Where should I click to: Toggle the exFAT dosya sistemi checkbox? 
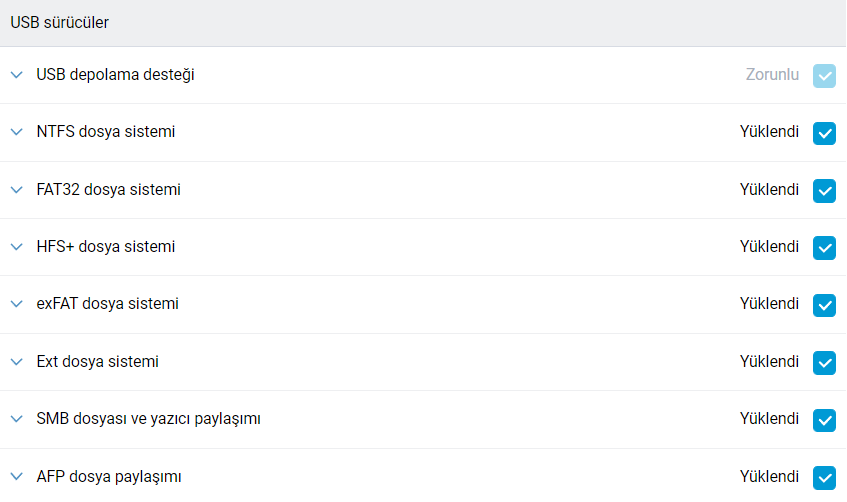pos(824,305)
